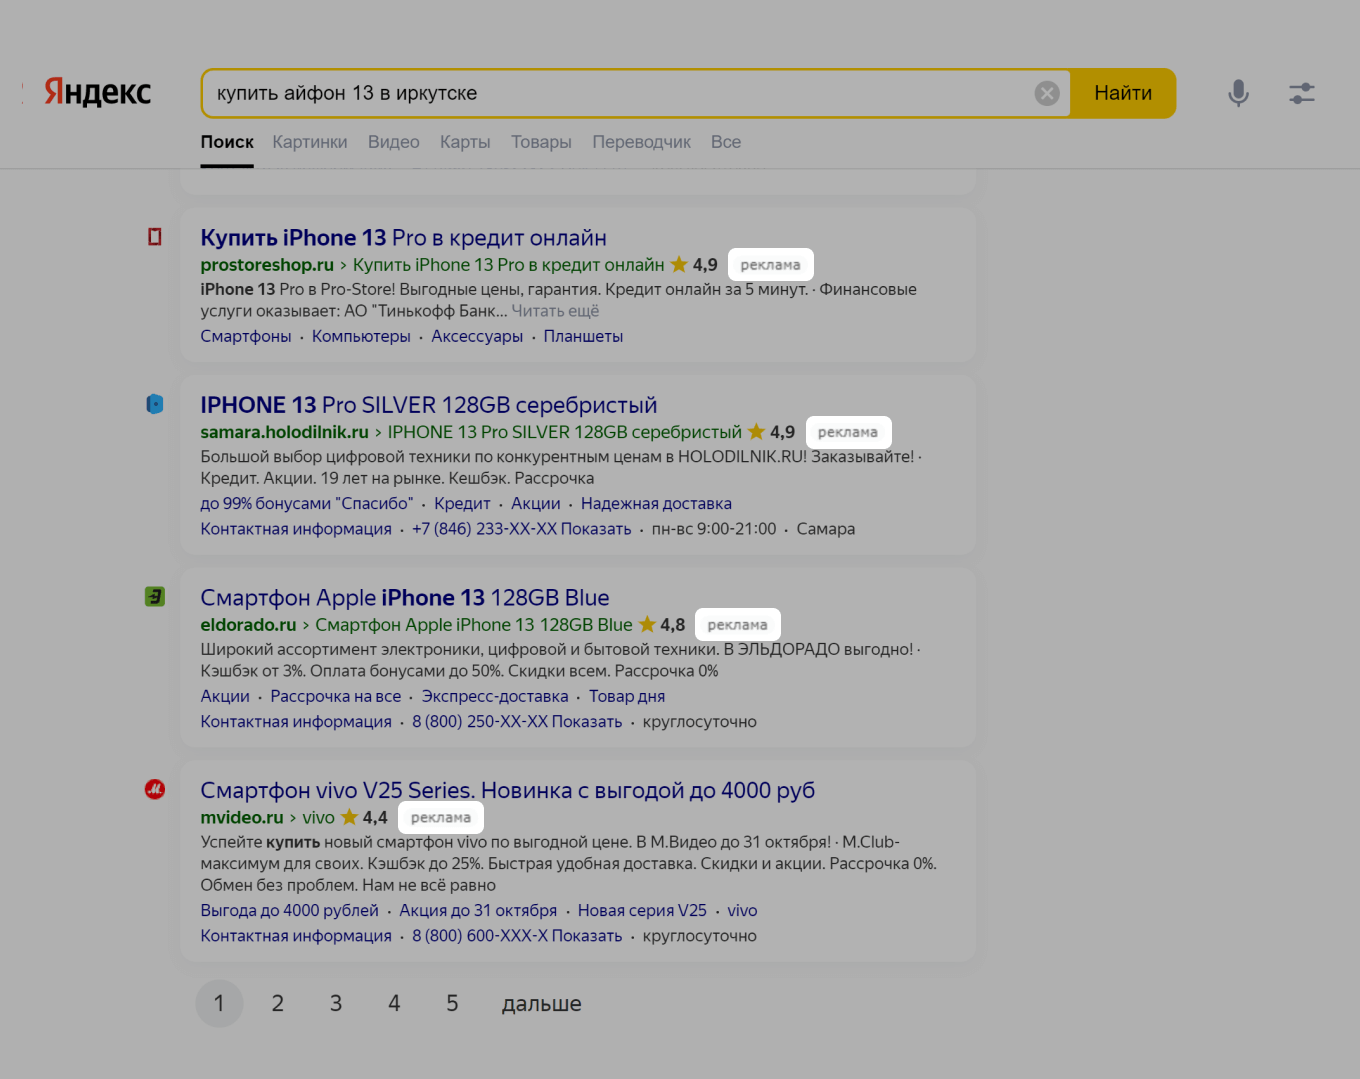The width and height of the screenshot is (1360, 1079).
Task: Reveal the Holodilnik phone number via Показать
Action: point(595,529)
